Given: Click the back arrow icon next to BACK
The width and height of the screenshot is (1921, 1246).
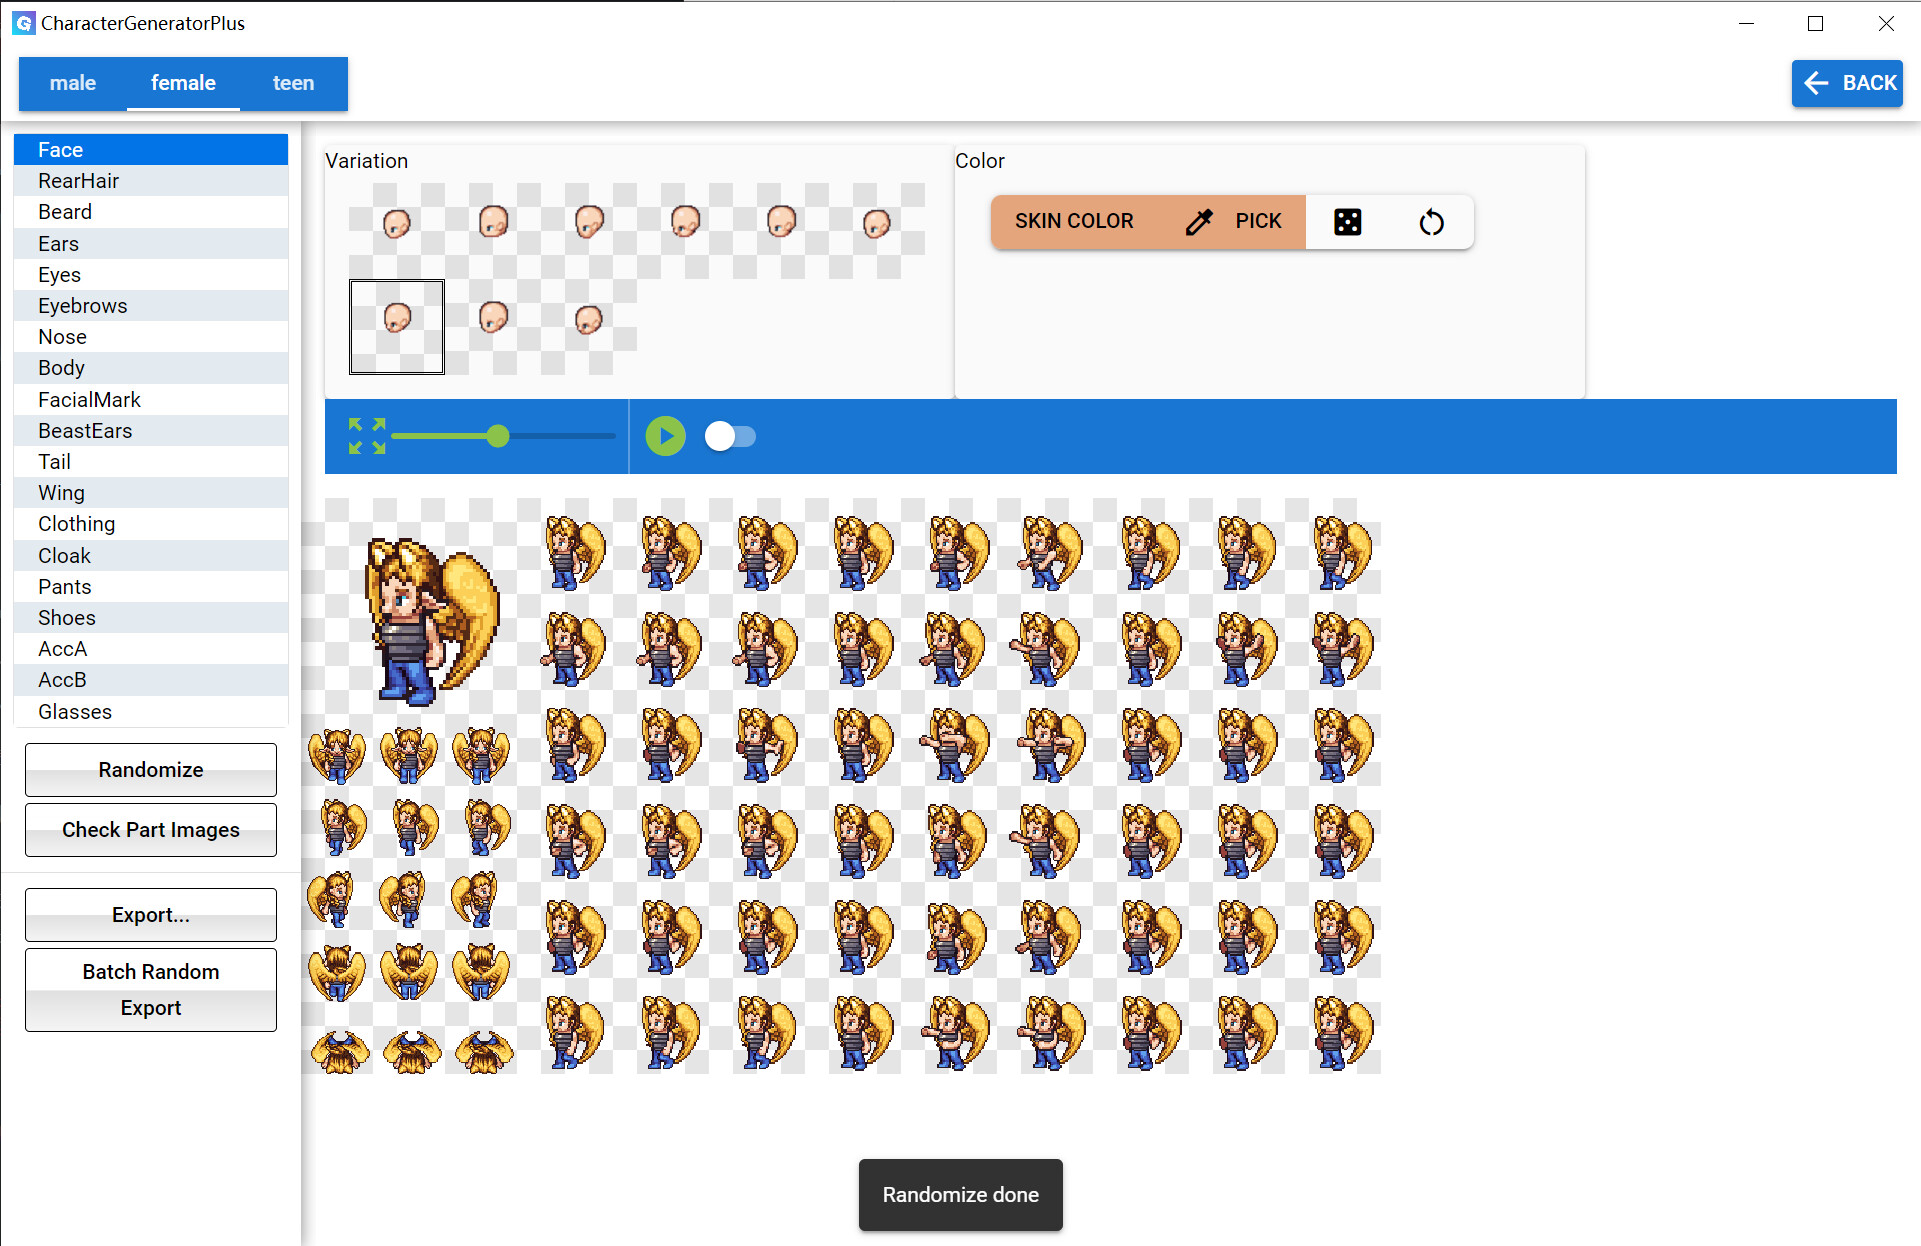Looking at the screenshot, I should [1815, 83].
